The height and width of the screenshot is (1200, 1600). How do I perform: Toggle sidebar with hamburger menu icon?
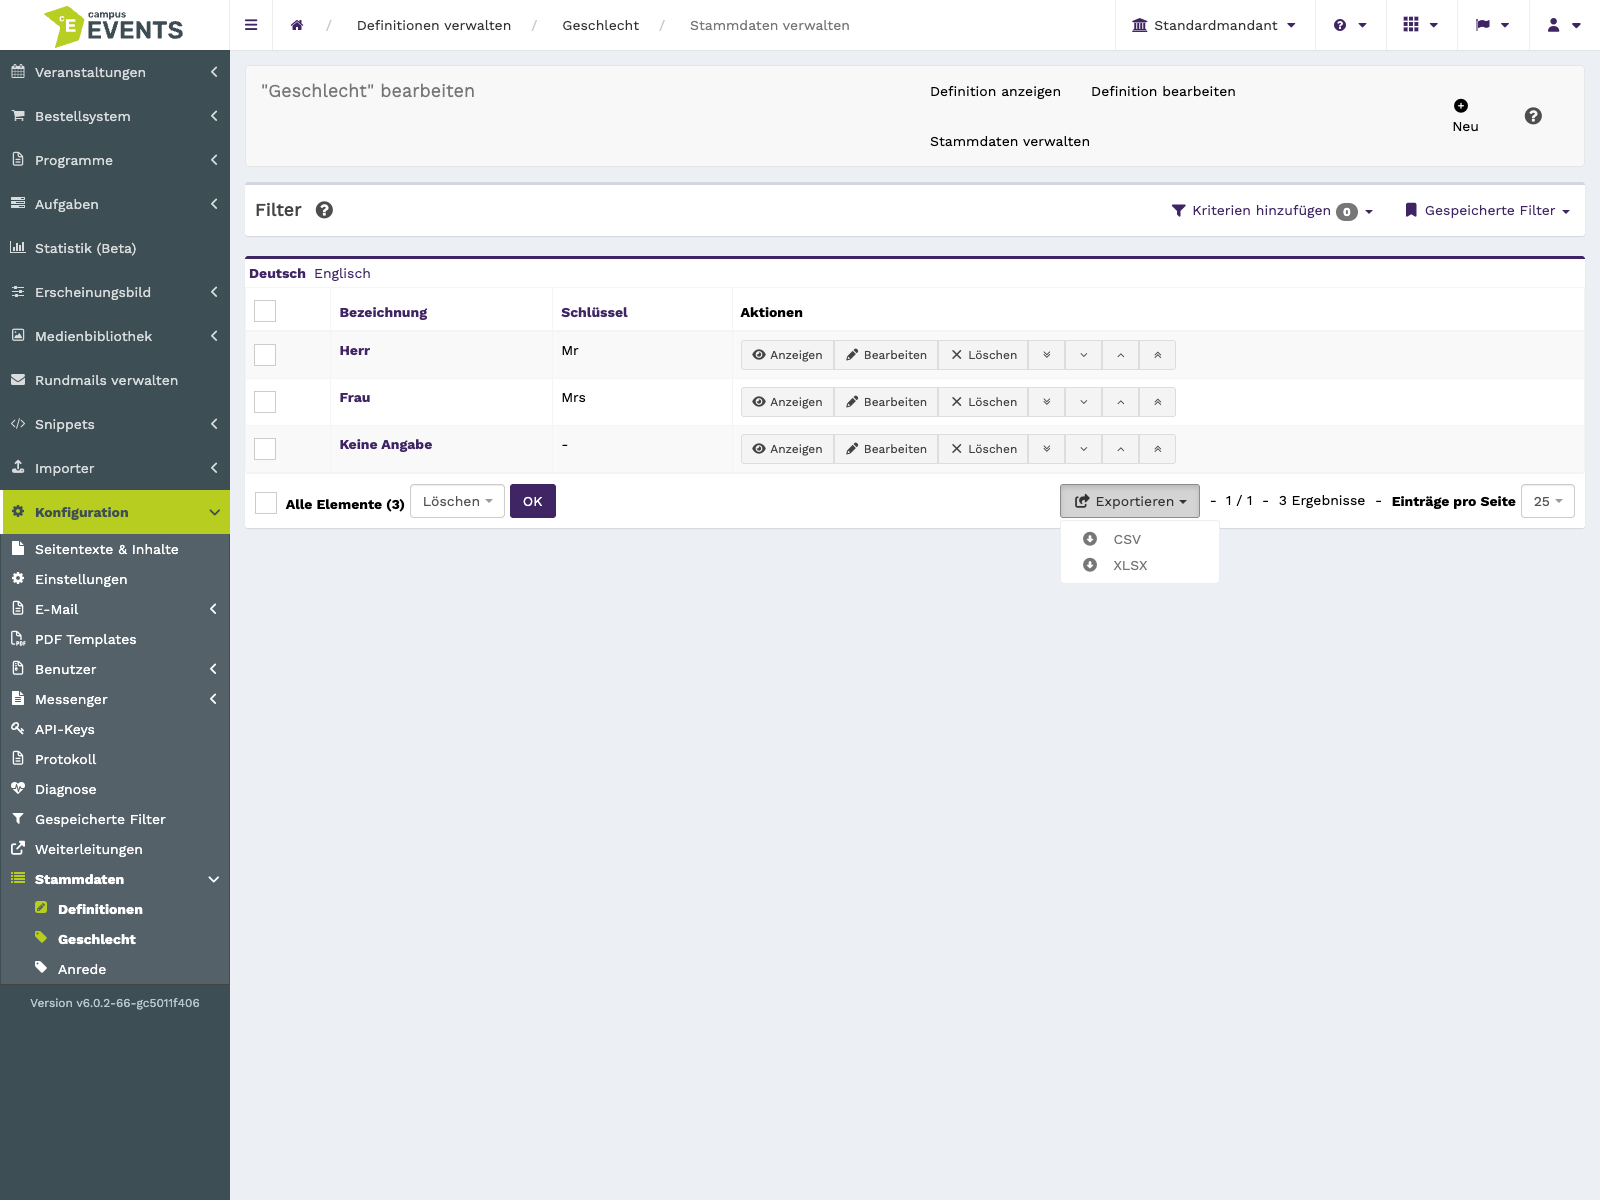251,25
